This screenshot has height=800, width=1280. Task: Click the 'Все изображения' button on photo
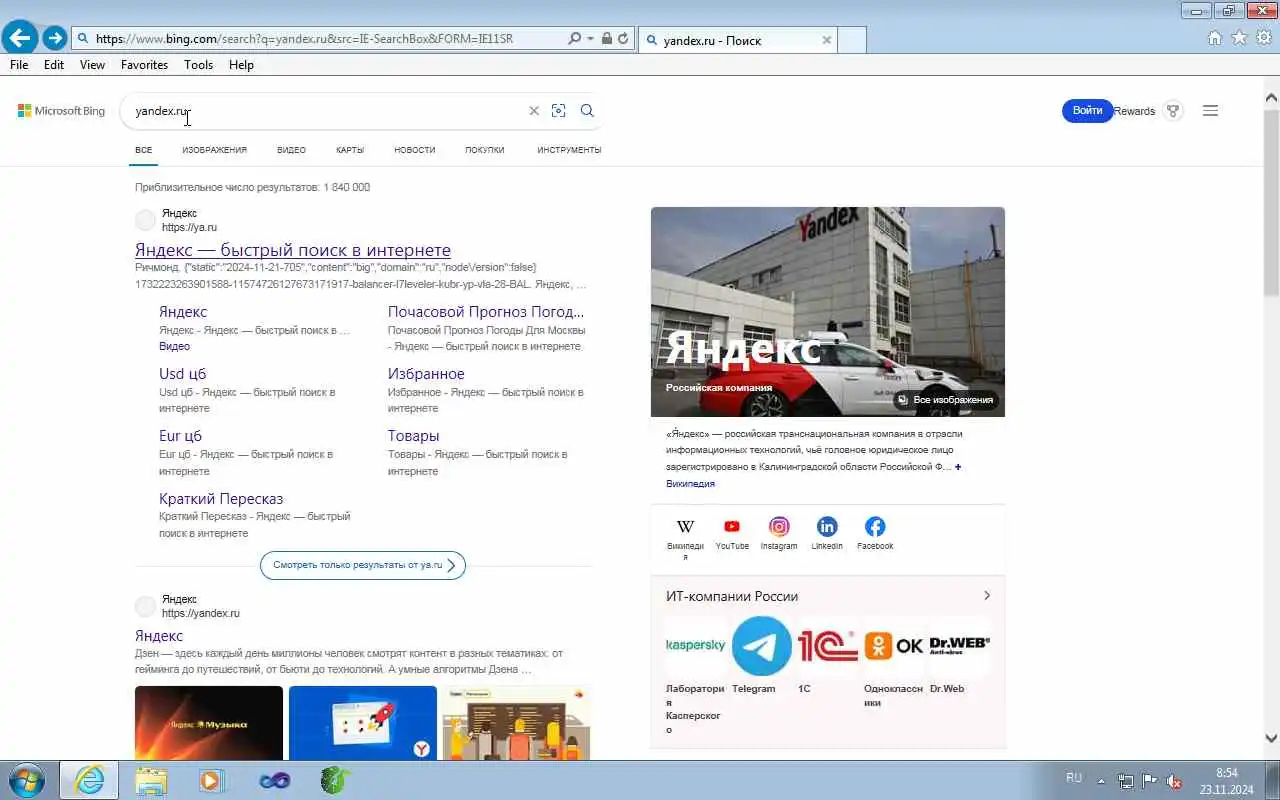946,400
